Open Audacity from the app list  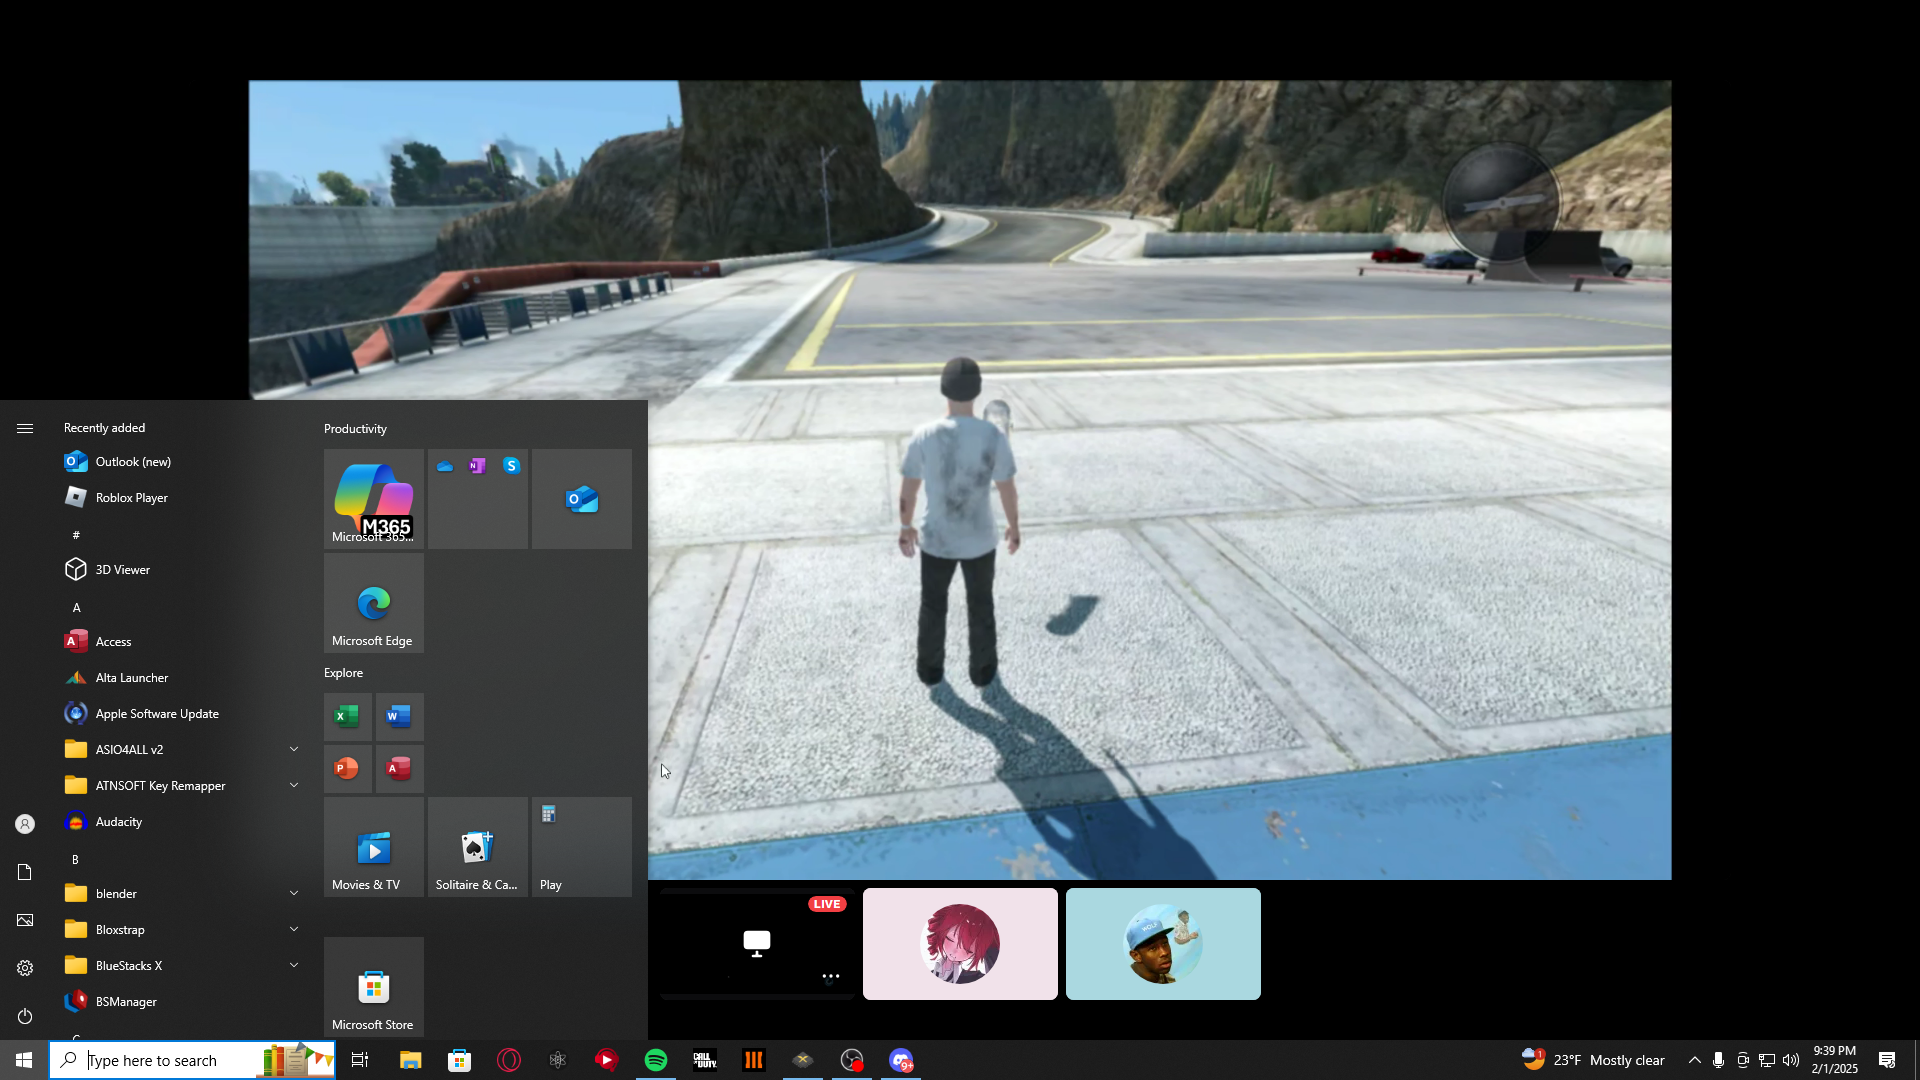[119, 822]
